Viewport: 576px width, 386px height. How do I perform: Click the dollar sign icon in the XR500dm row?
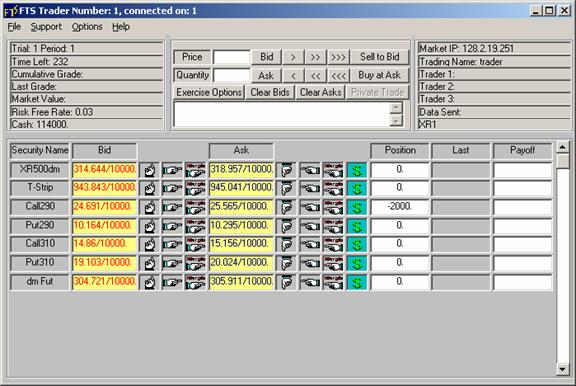(x=357, y=170)
